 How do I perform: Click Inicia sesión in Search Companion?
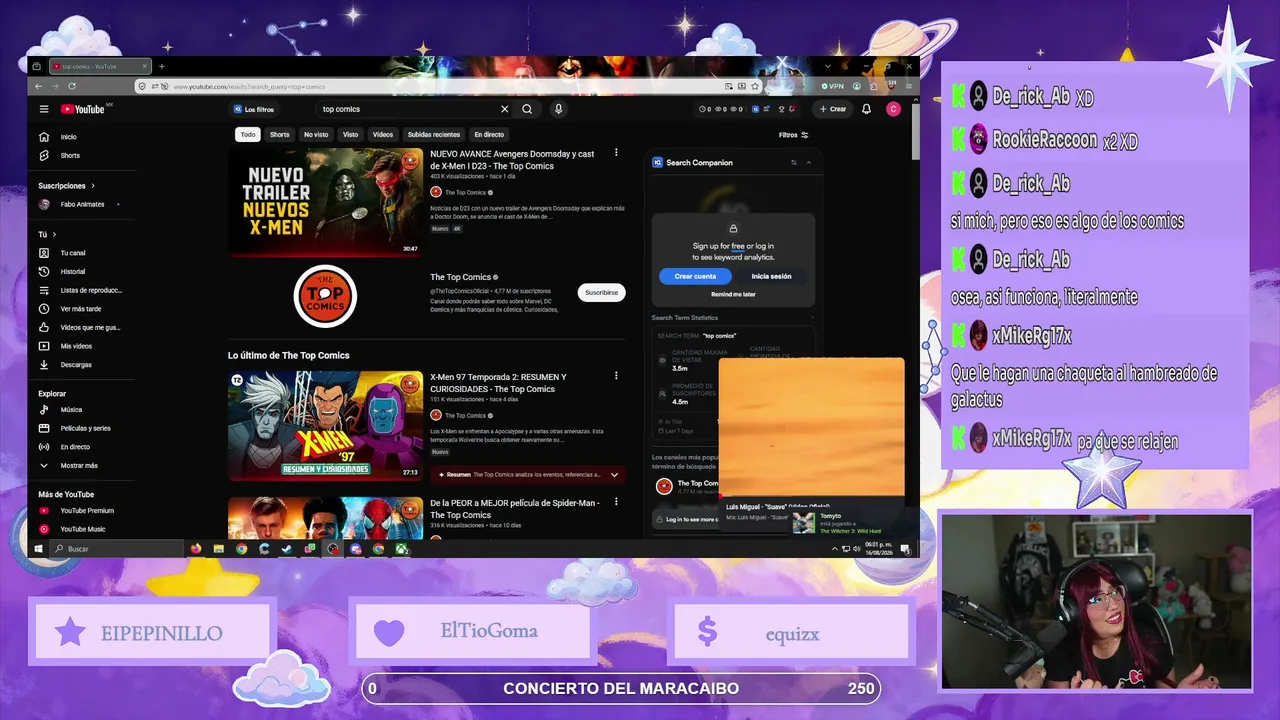coord(771,276)
